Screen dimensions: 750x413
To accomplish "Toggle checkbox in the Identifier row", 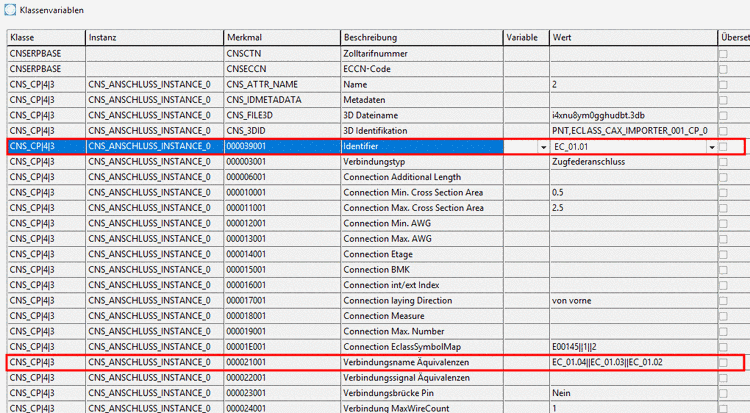I will pyautogui.click(x=723, y=147).
